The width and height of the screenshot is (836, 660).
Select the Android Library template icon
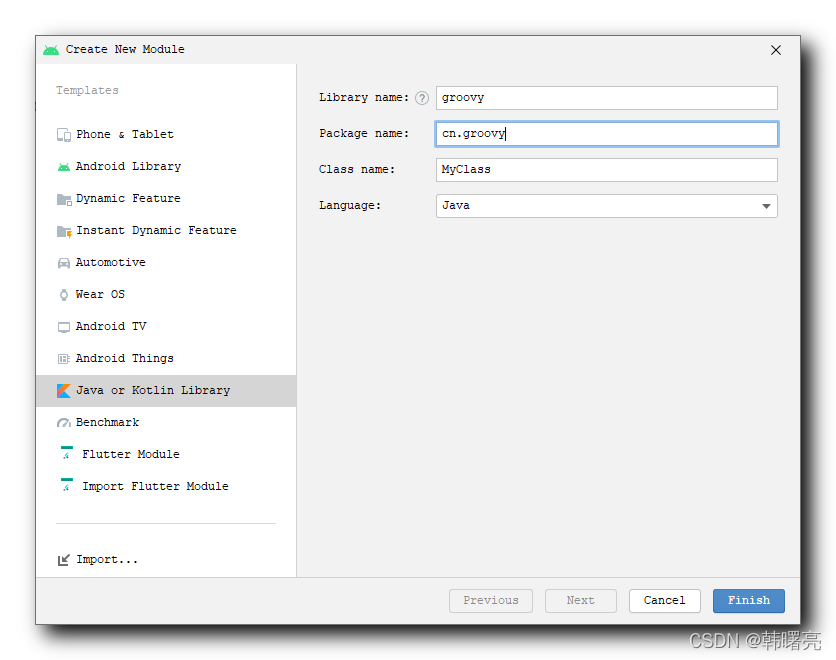[64, 167]
